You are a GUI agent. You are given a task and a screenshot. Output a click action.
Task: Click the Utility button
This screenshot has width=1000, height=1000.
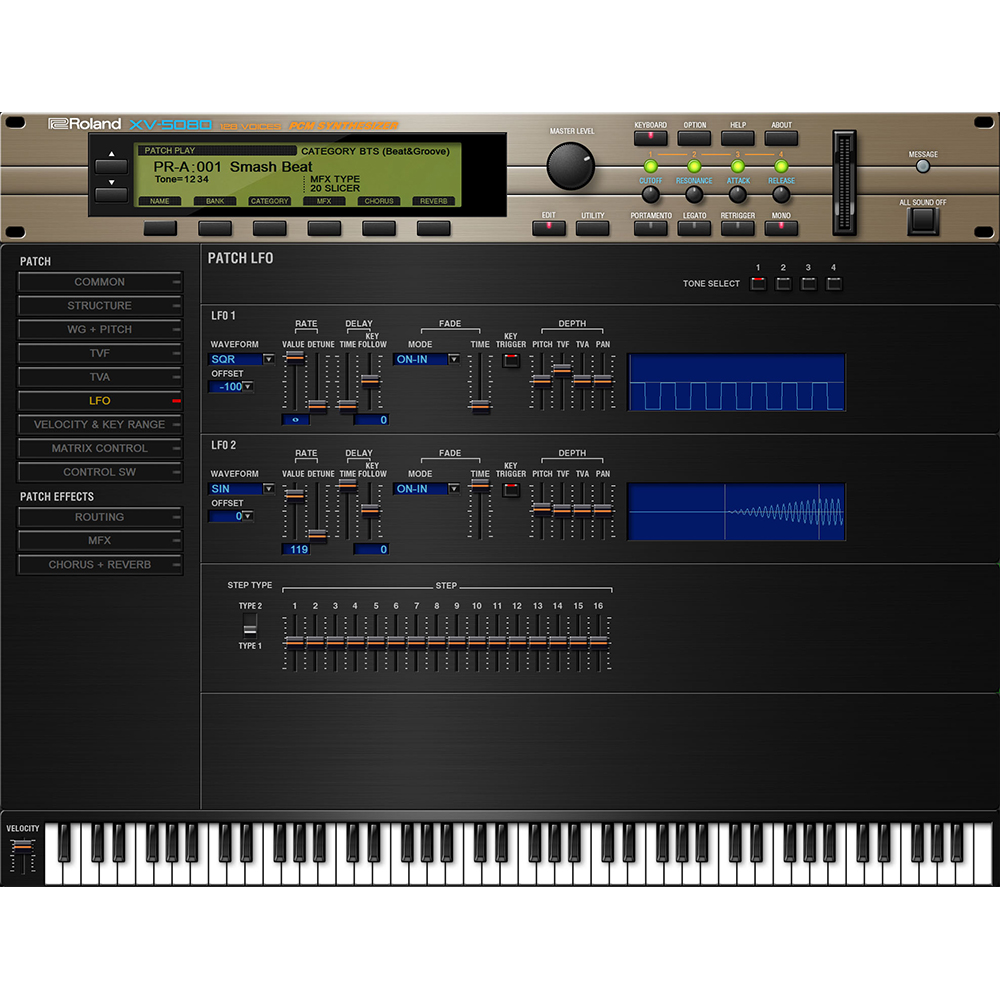[x=592, y=228]
